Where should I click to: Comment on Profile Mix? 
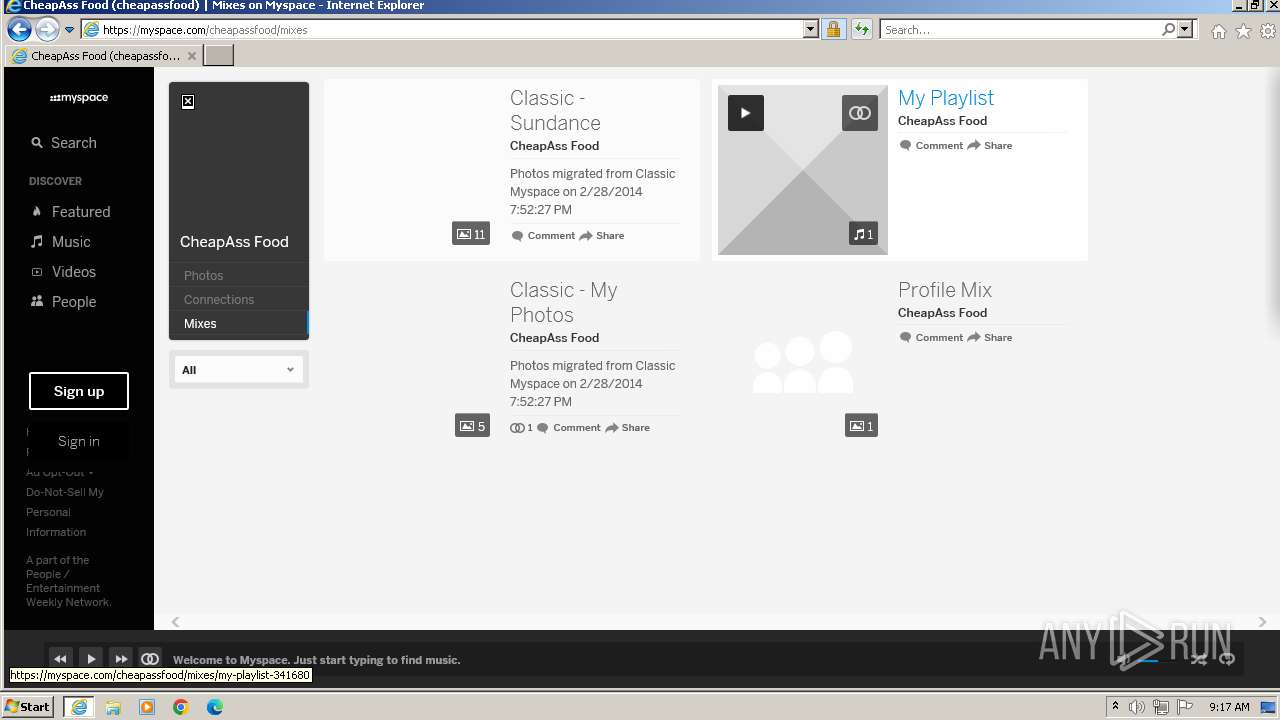point(931,338)
